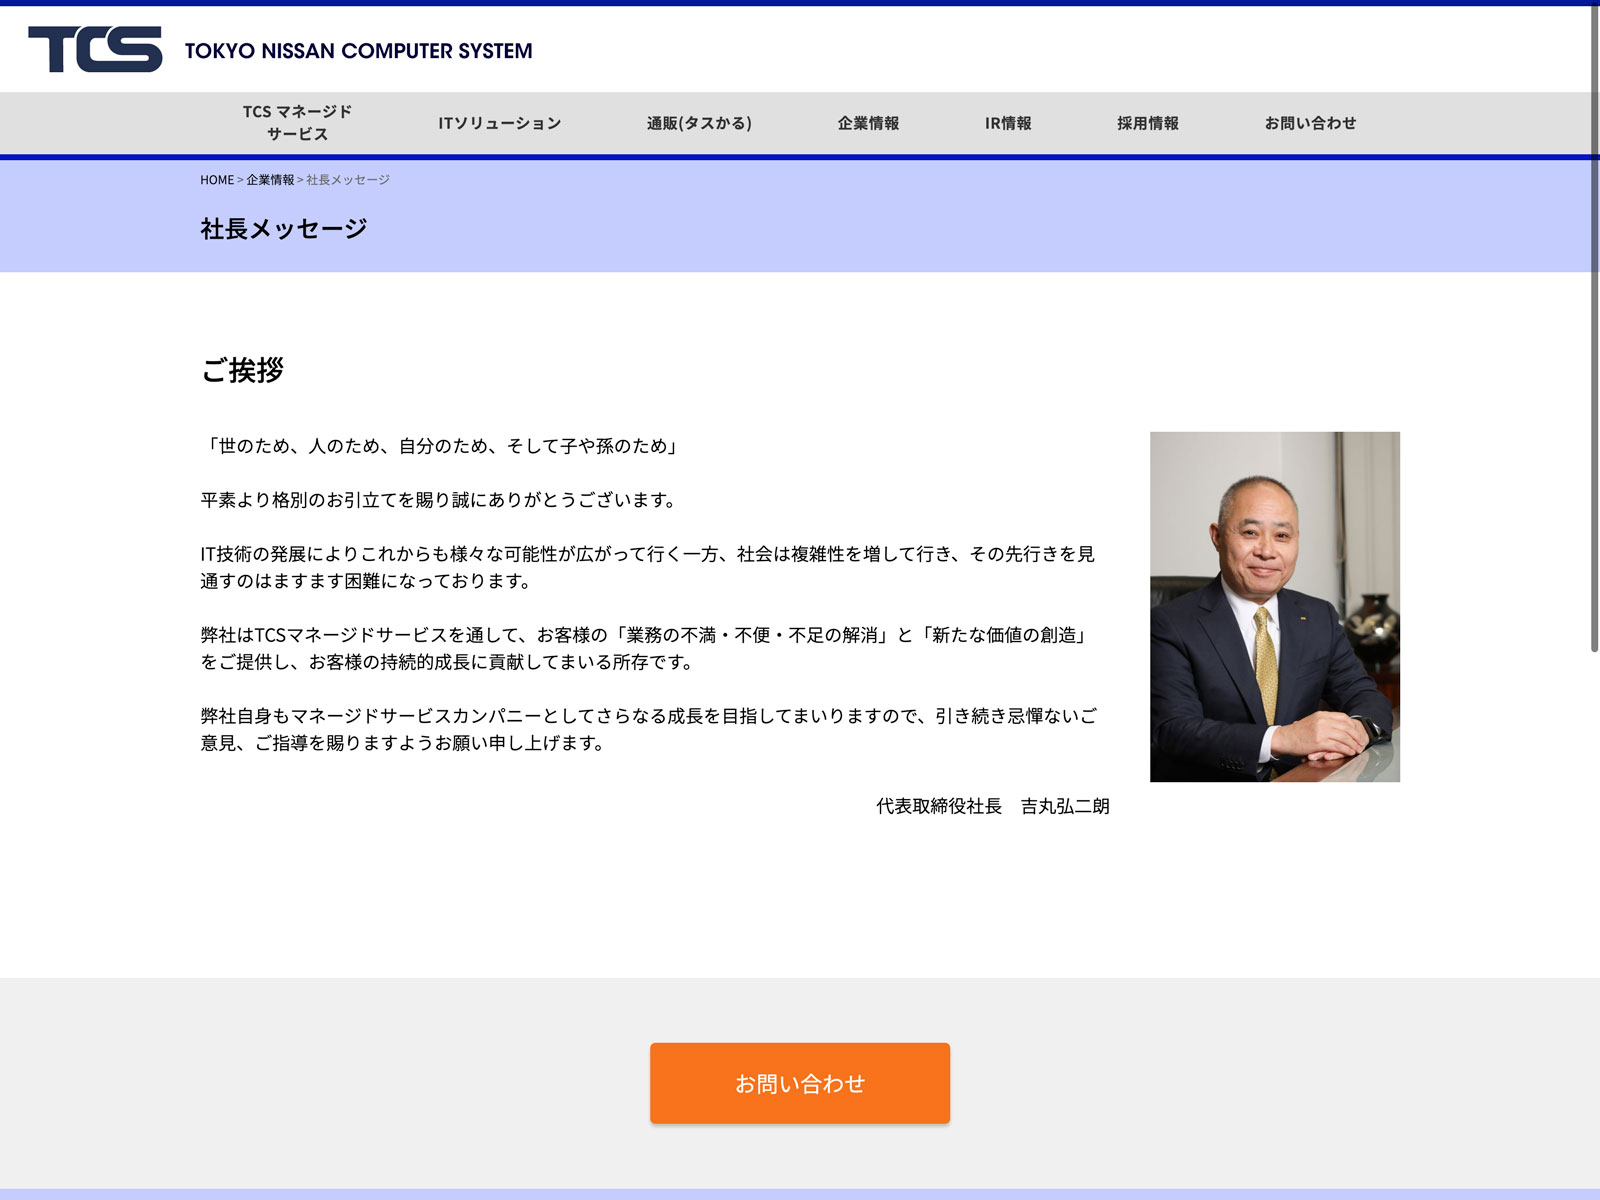Click お問い合わせ in the top navigation

click(1310, 123)
